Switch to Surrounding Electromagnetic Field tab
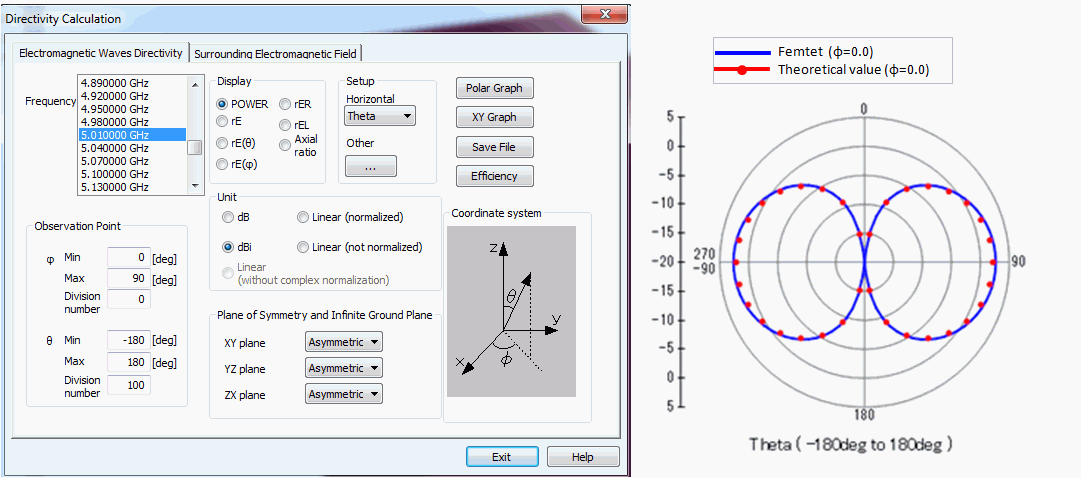The image size is (1081, 478). (x=276, y=53)
